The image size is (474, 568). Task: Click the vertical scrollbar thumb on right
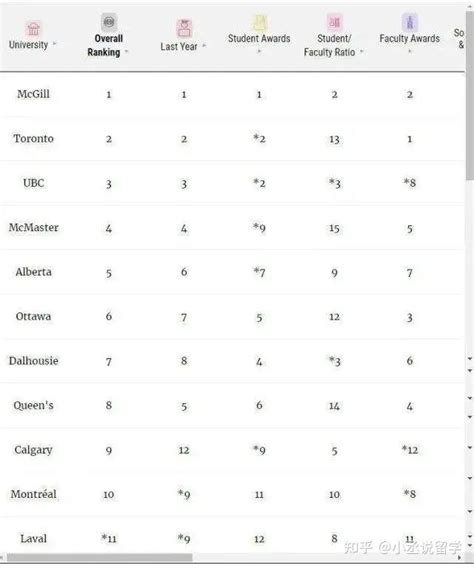click(470, 94)
